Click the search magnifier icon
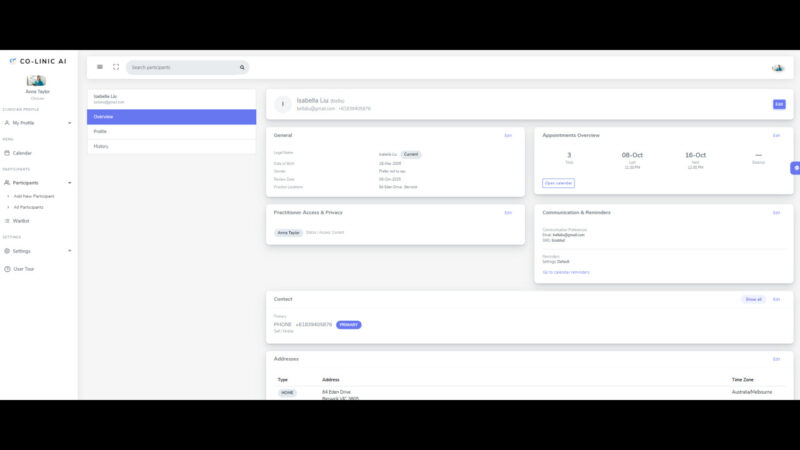The height and width of the screenshot is (450, 800). tap(241, 68)
